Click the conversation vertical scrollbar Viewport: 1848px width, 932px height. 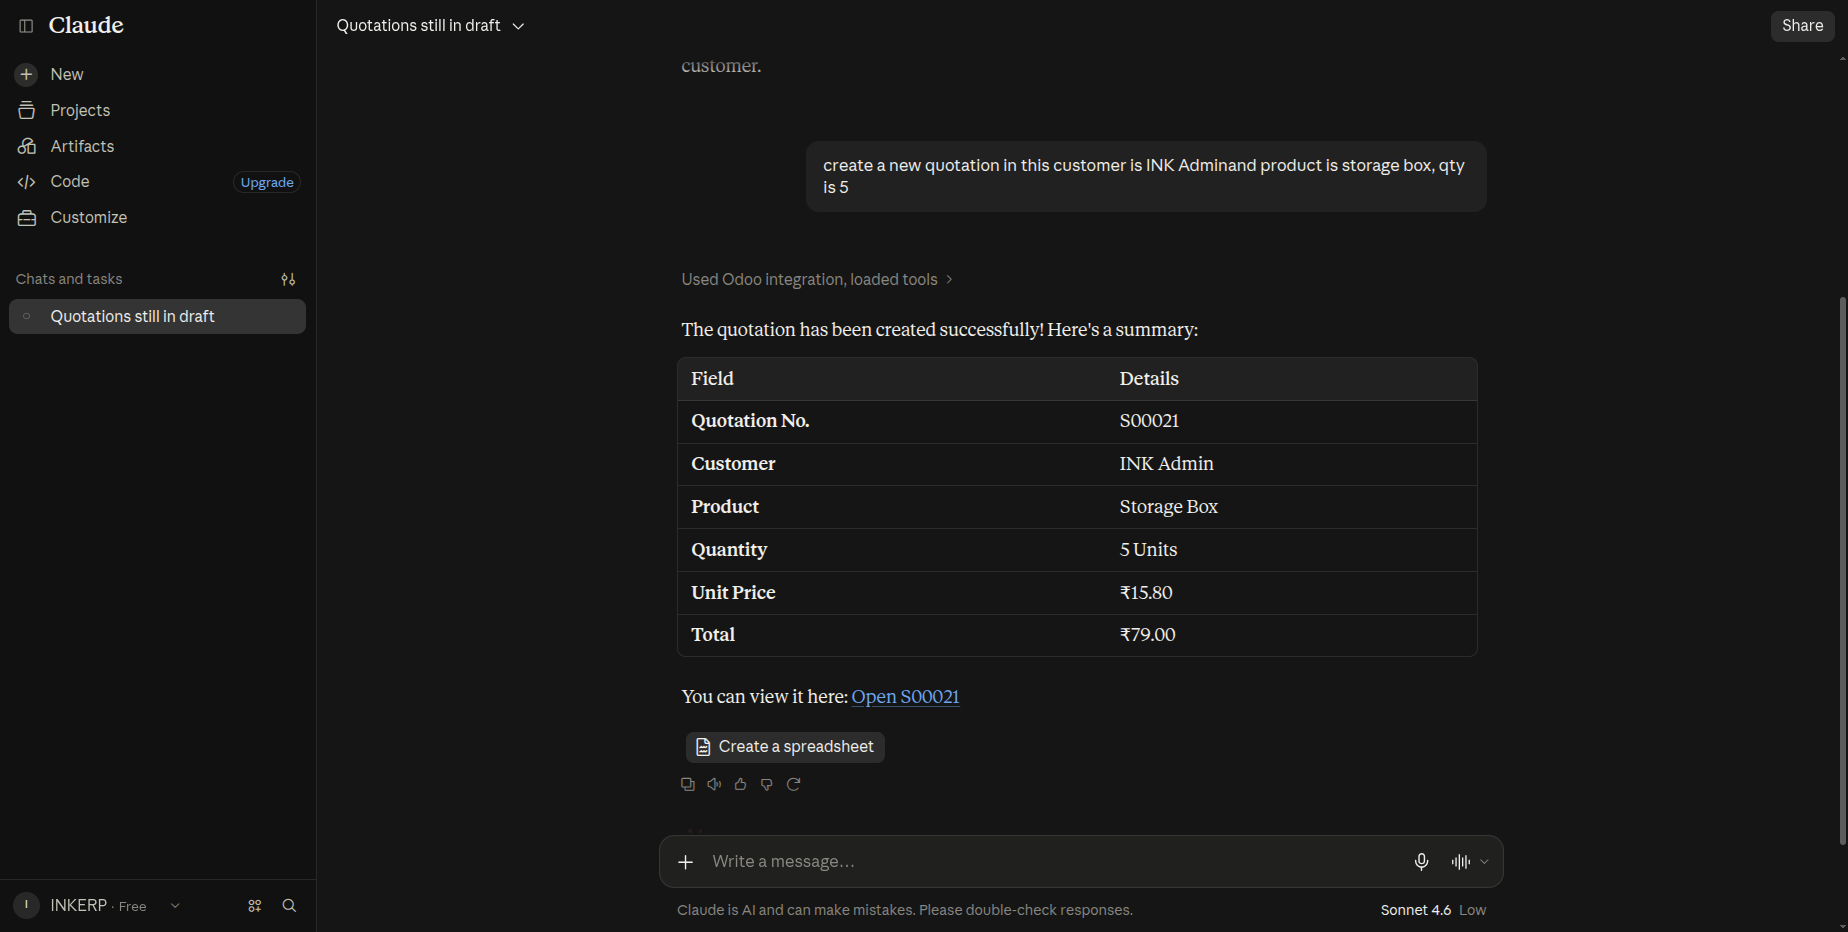pos(1842,570)
